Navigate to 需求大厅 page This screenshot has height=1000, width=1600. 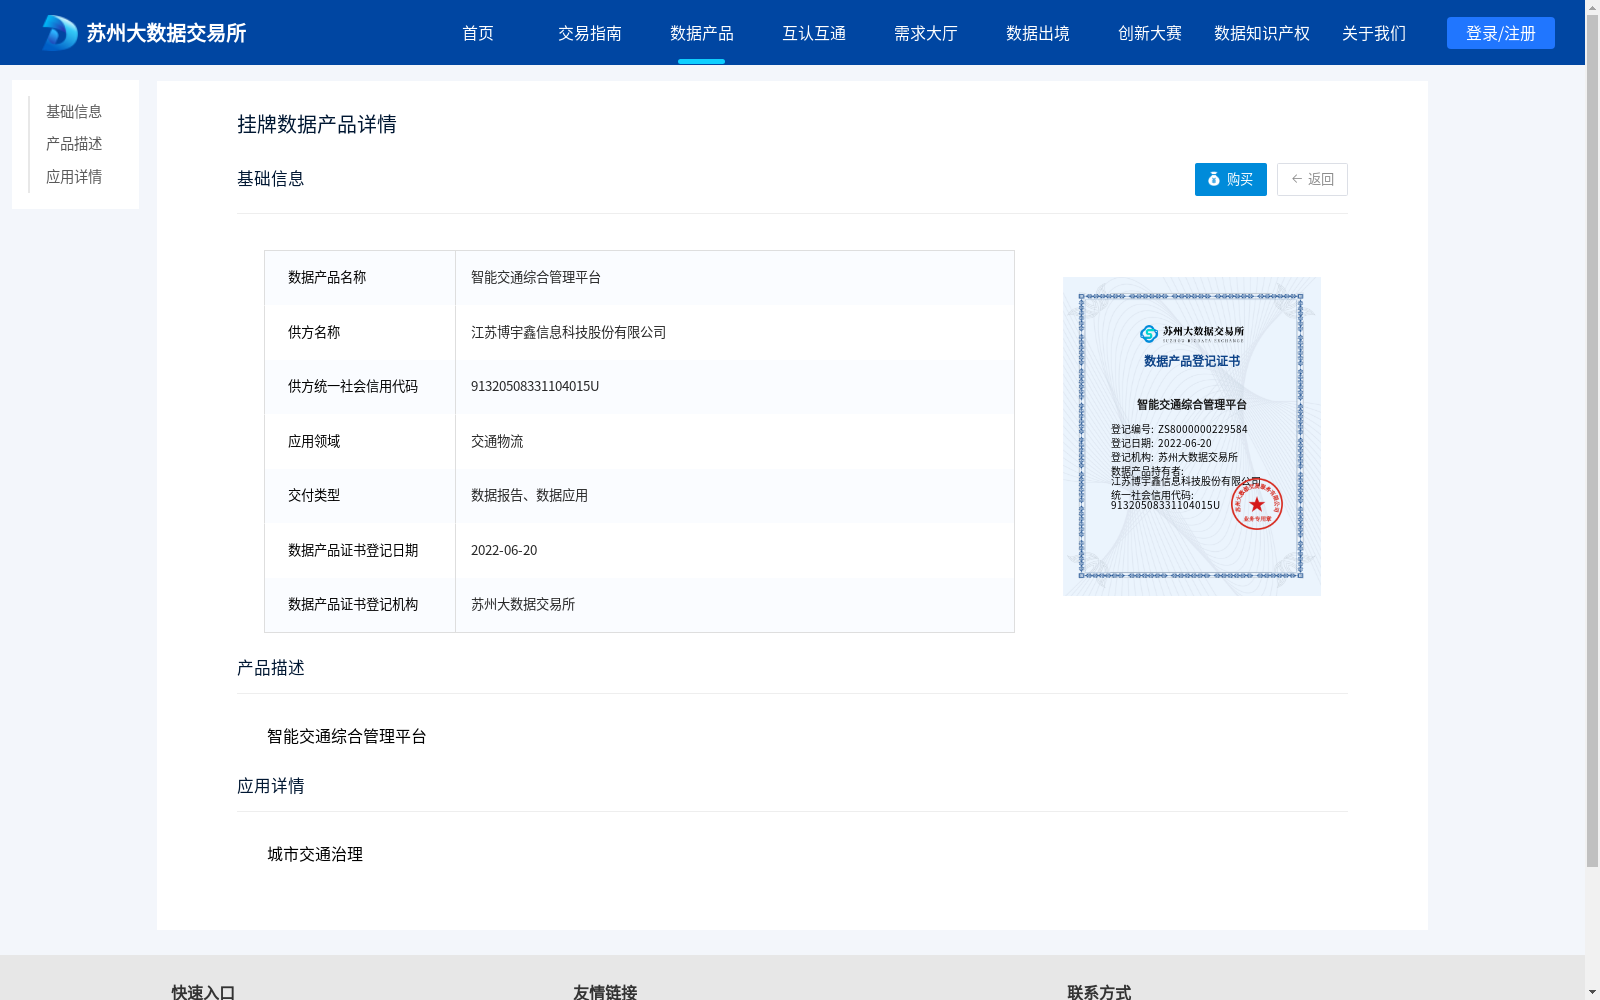pos(926,33)
